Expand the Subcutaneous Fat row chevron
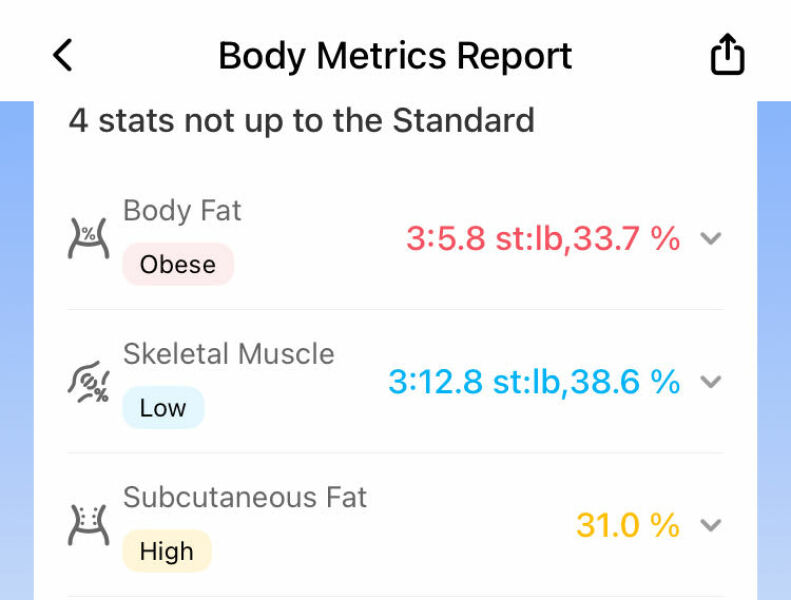Viewport: 791px width, 600px height. pyautogui.click(x=711, y=525)
